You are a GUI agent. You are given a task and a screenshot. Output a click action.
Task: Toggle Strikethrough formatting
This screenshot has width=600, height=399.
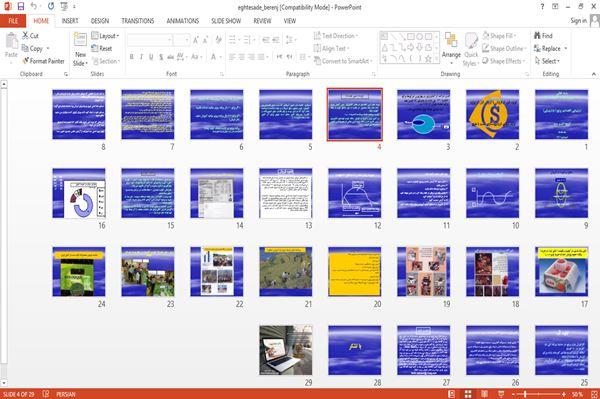pos(170,57)
